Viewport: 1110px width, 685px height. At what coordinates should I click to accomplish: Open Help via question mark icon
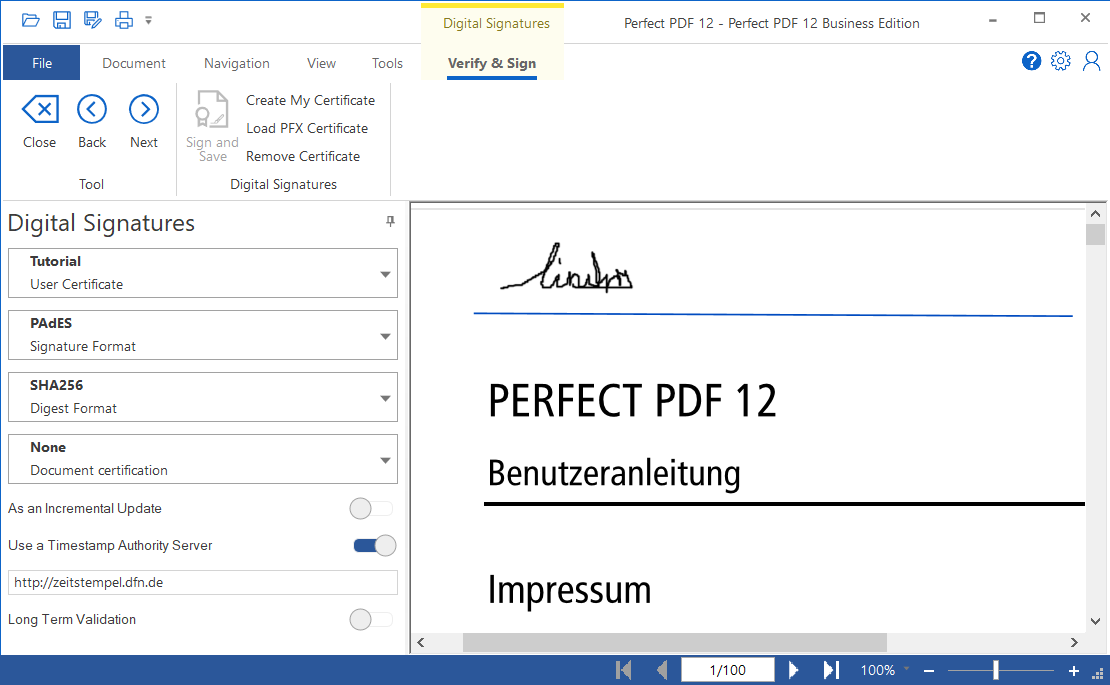[1031, 61]
